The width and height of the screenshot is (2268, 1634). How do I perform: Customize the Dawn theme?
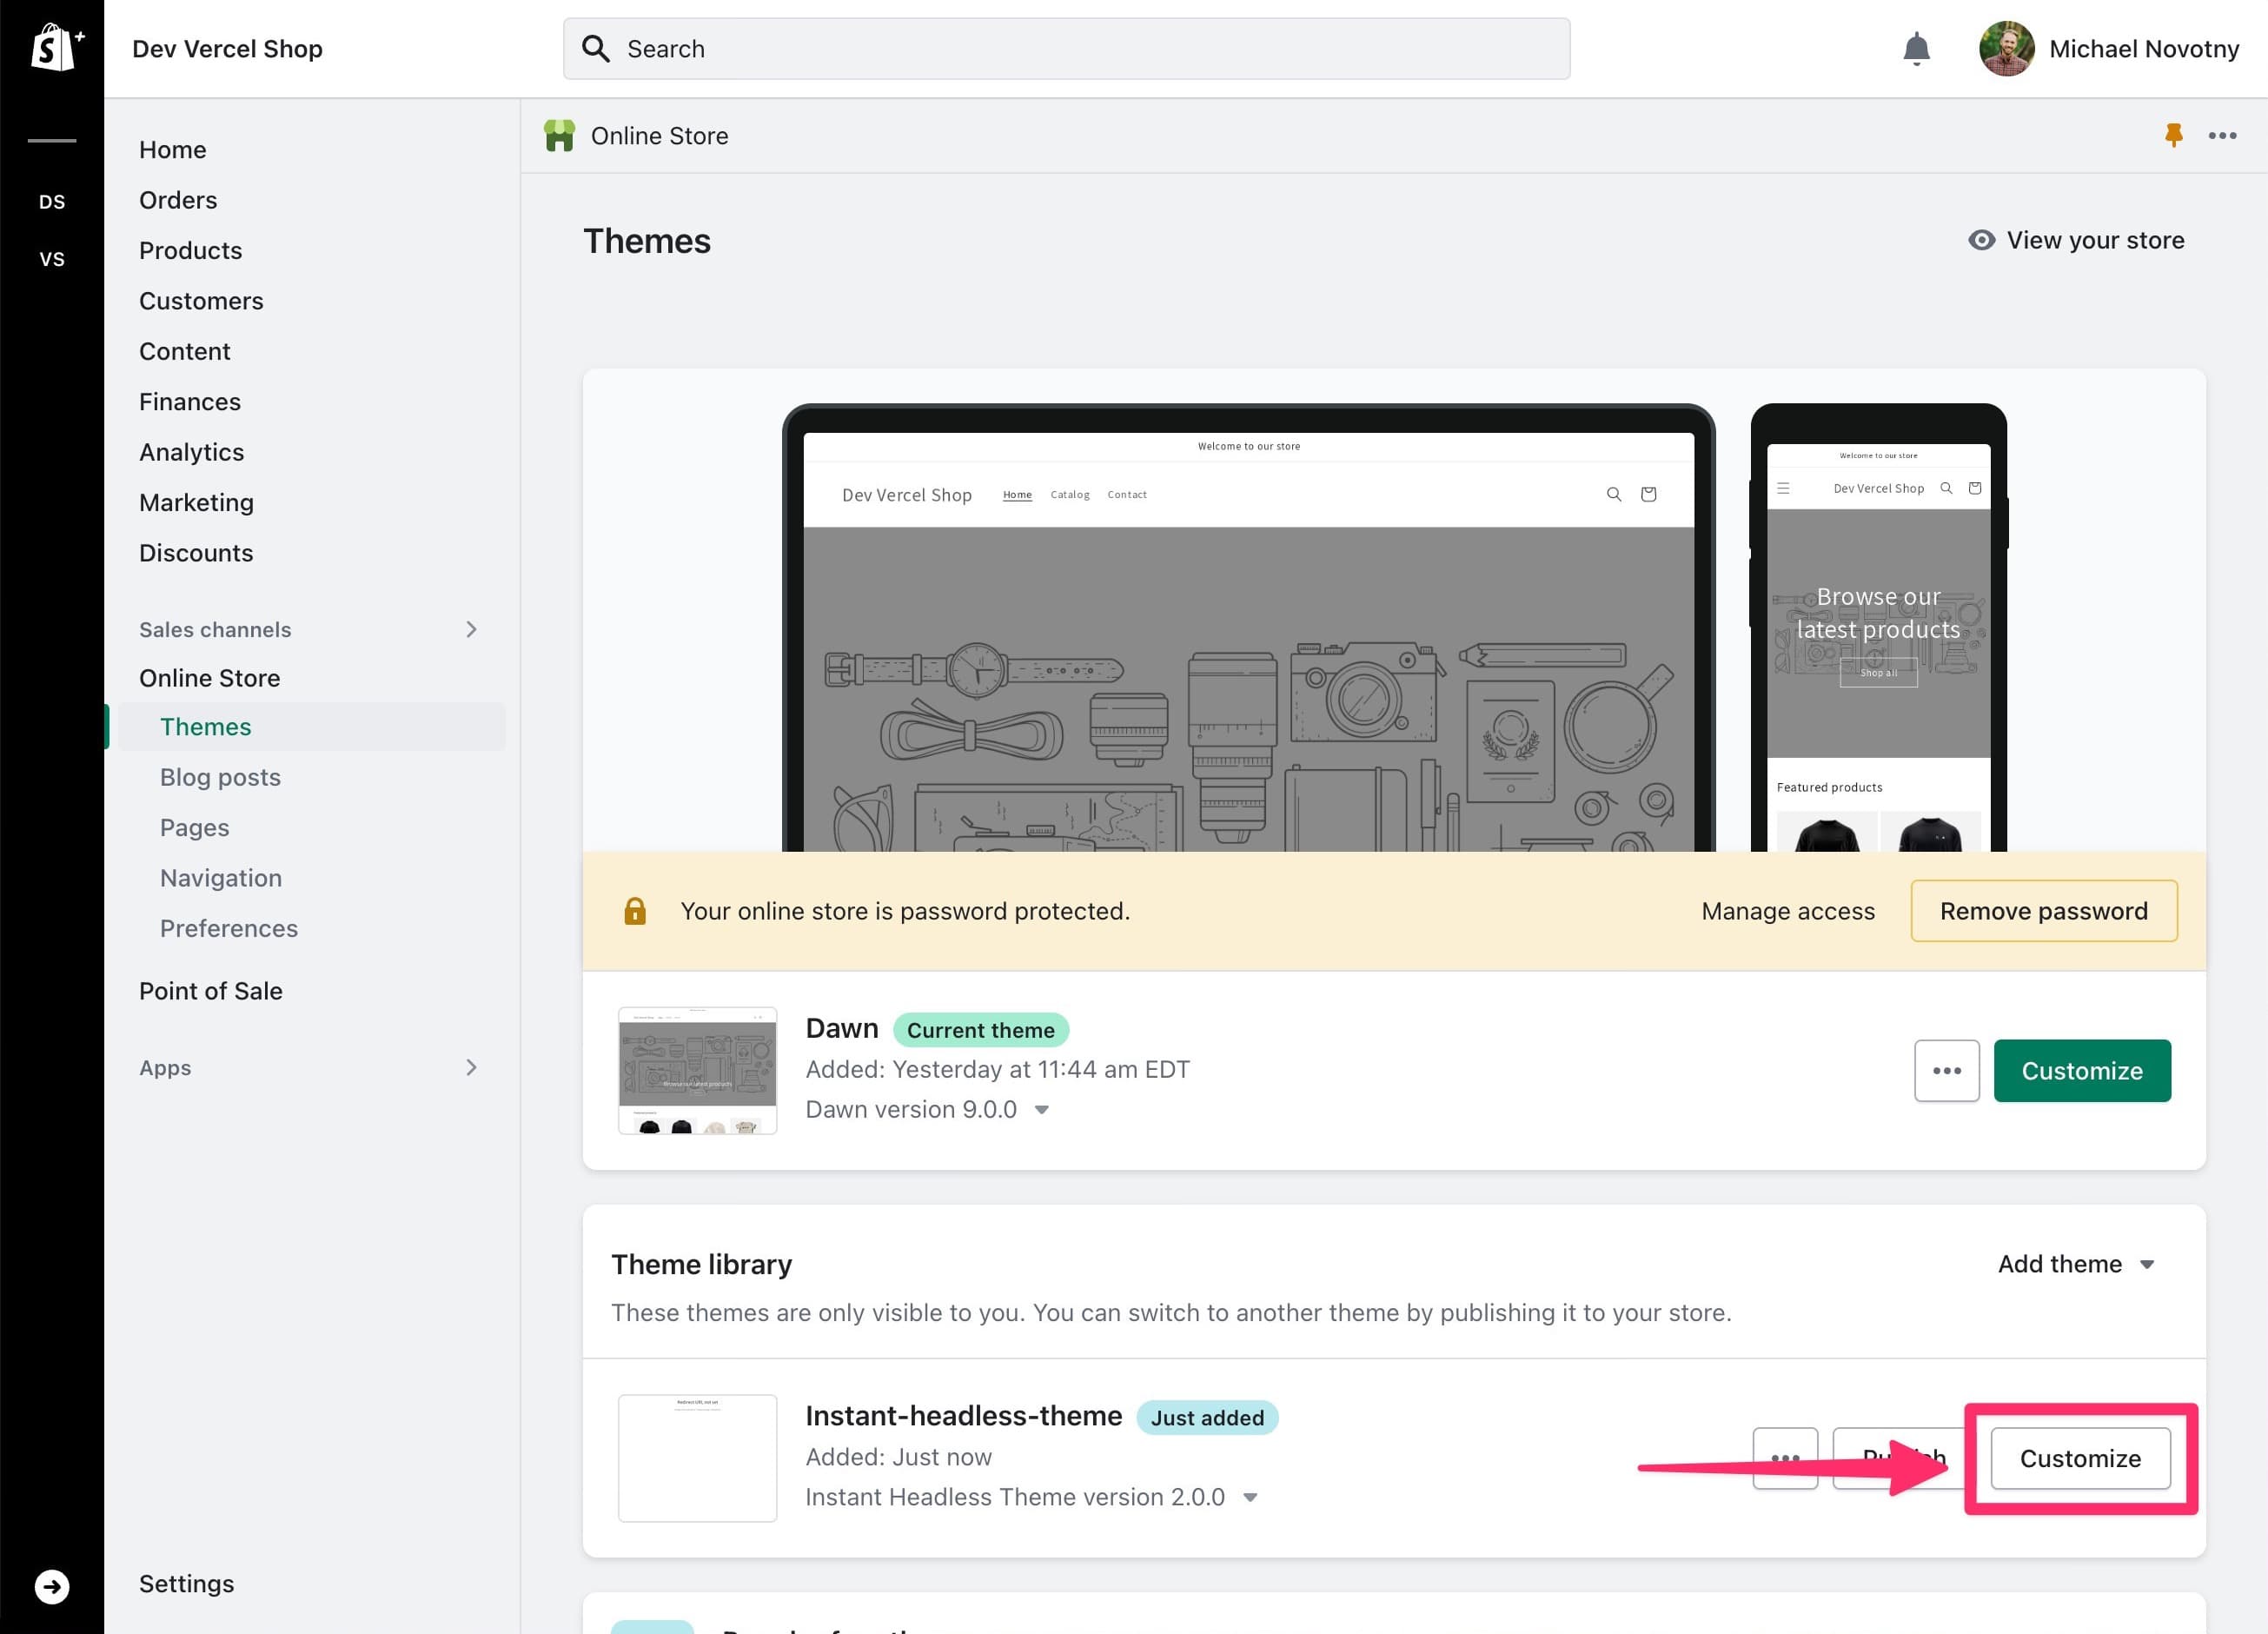pyautogui.click(x=2081, y=1070)
